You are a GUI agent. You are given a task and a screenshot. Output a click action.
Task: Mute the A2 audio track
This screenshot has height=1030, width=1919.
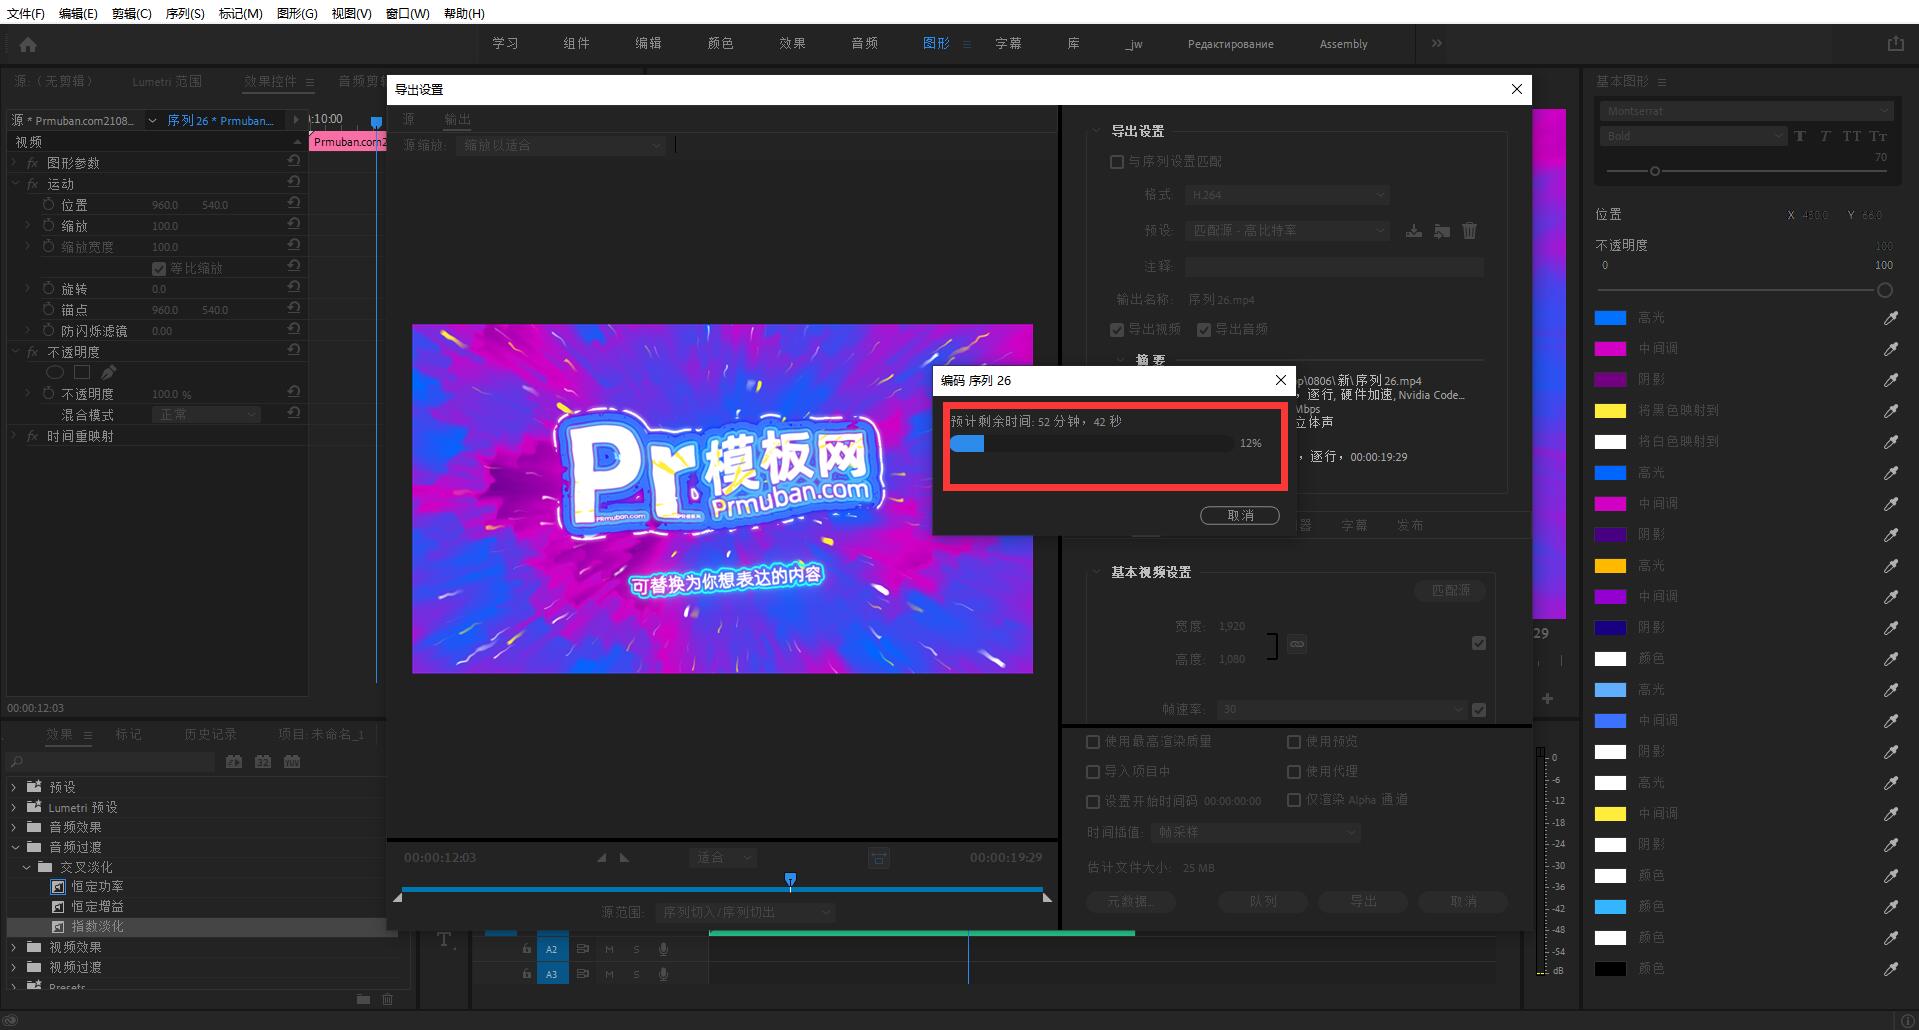[x=609, y=949]
